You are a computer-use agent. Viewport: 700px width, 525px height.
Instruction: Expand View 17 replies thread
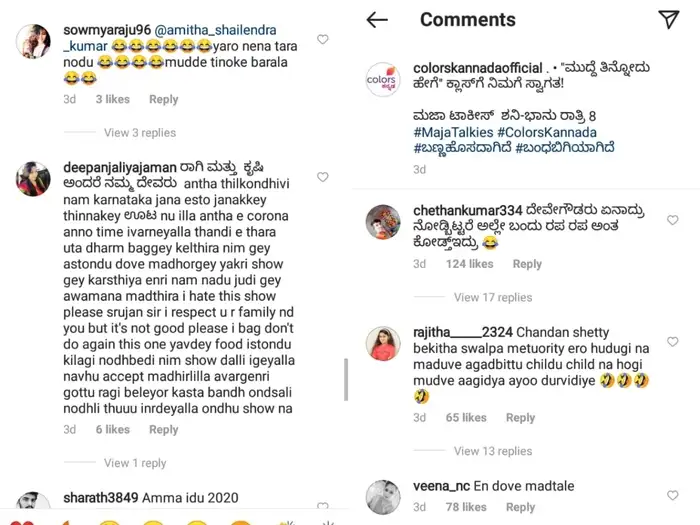492,297
